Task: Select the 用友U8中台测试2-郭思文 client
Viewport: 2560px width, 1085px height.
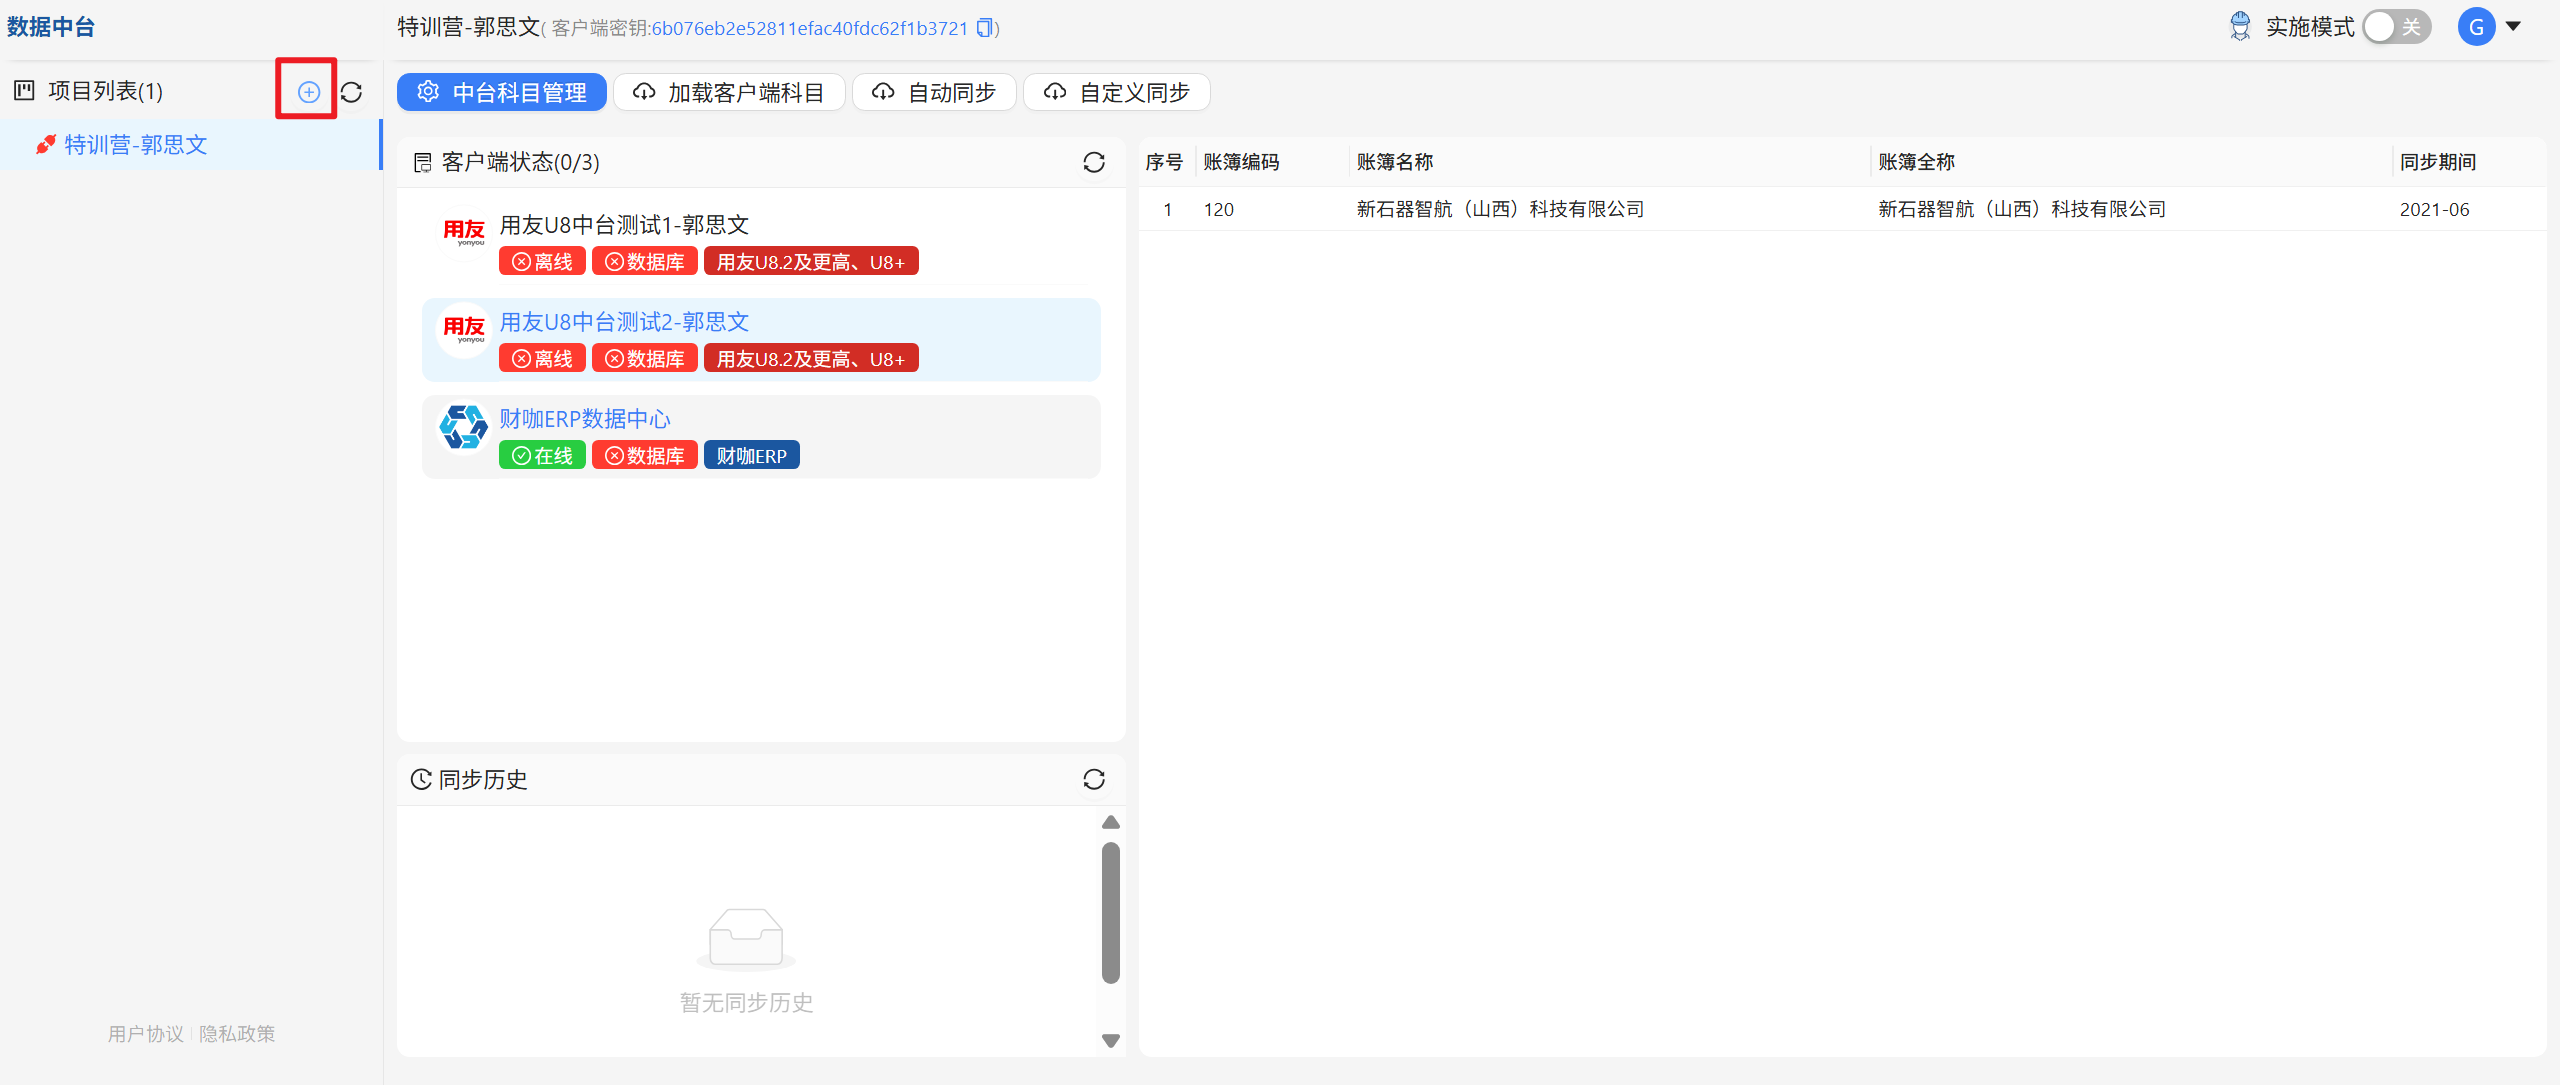Action: tap(761, 340)
